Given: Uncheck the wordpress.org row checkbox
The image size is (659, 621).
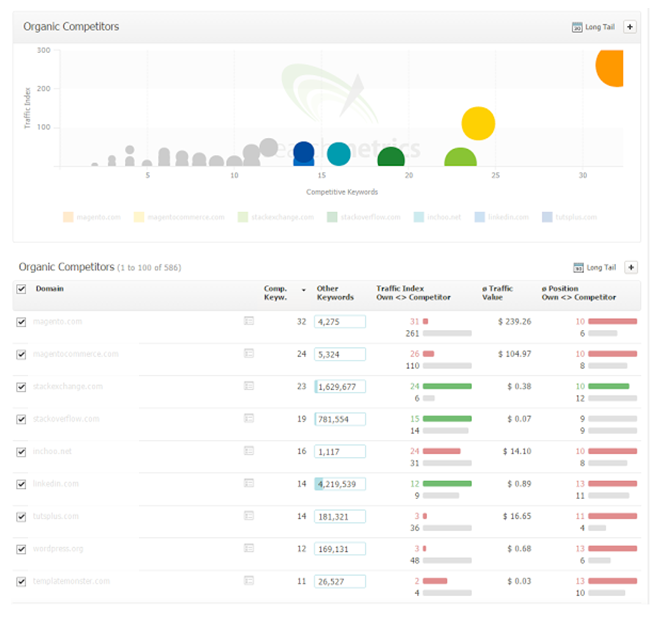Looking at the screenshot, I should pos(21,549).
